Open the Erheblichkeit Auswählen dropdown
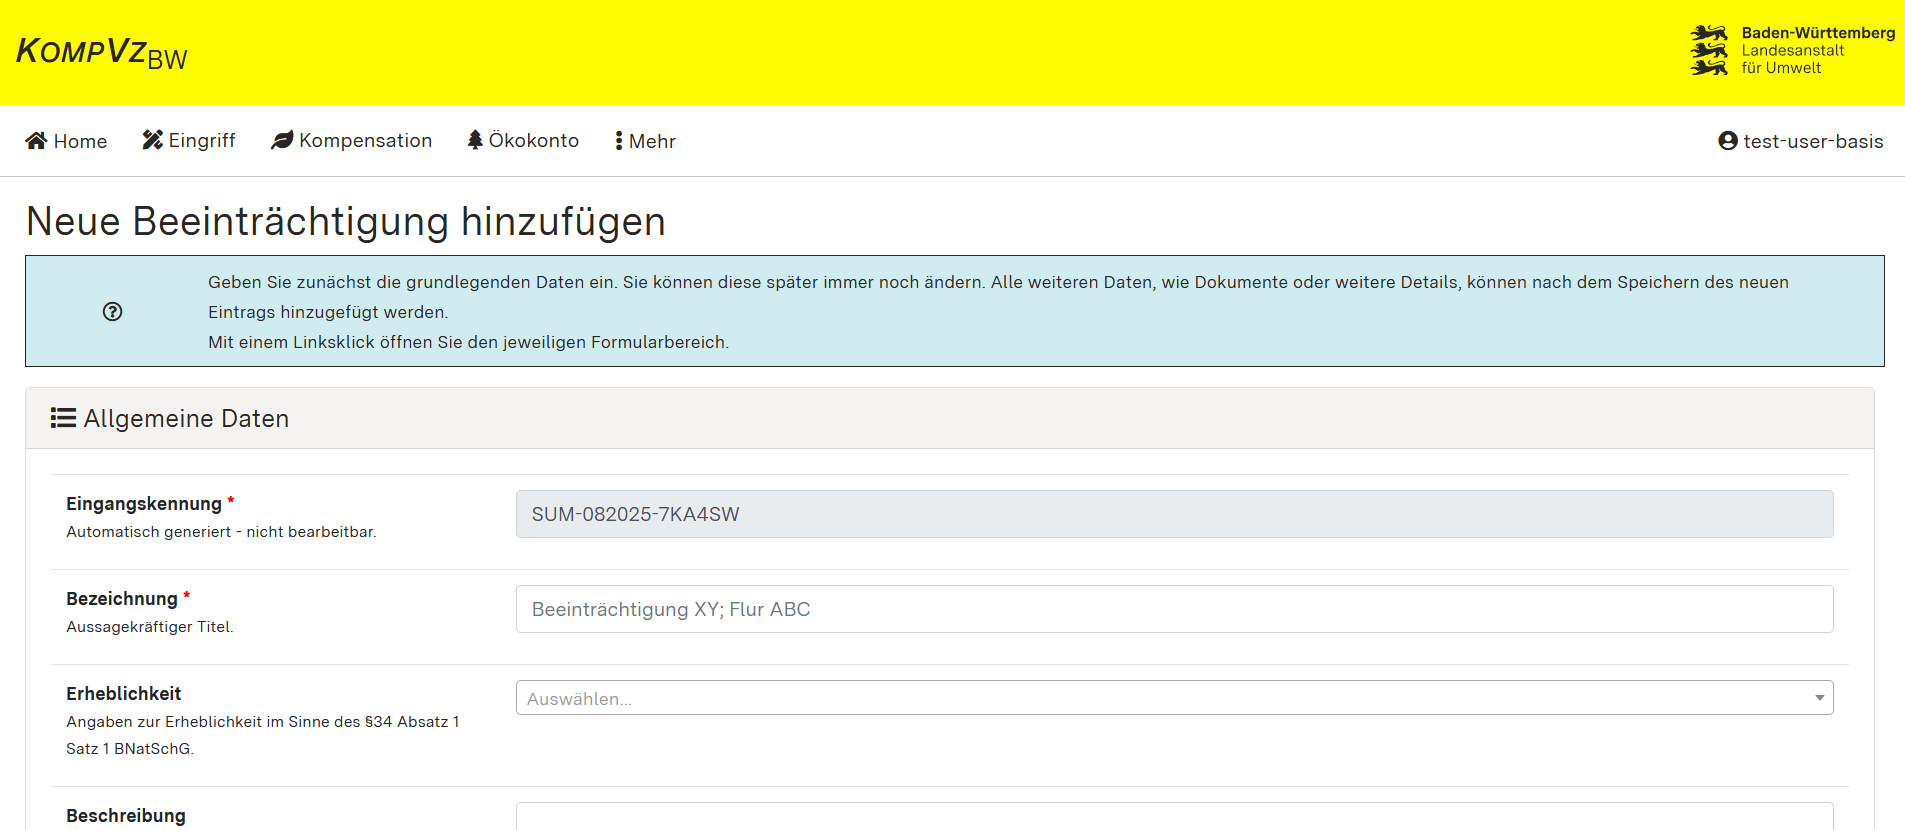The height and width of the screenshot is (830, 1905). click(x=1160, y=698)
